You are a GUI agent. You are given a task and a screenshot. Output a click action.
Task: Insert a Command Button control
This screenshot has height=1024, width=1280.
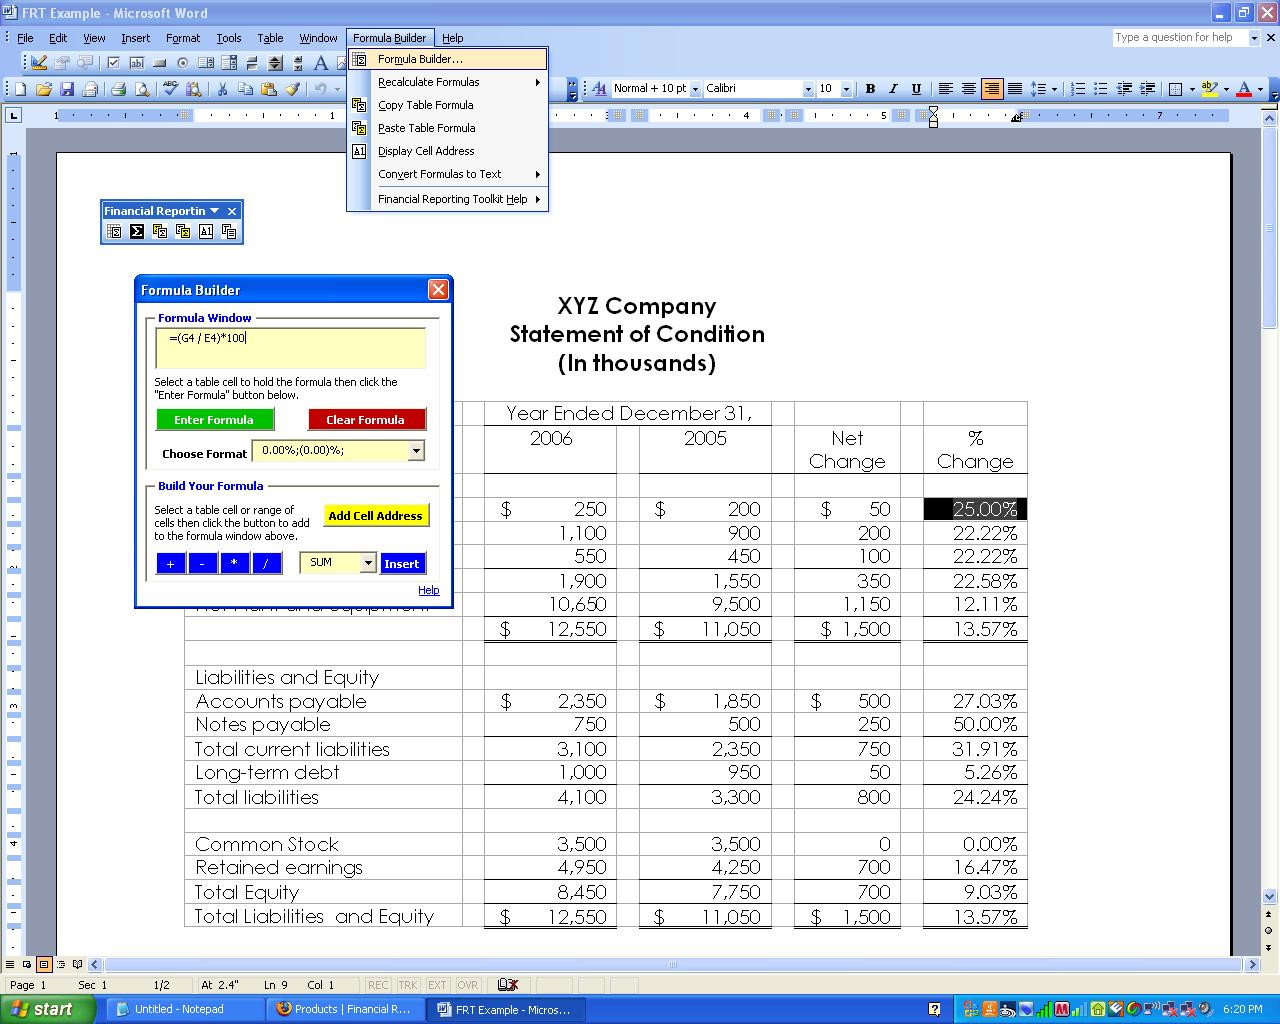(159, 63)
